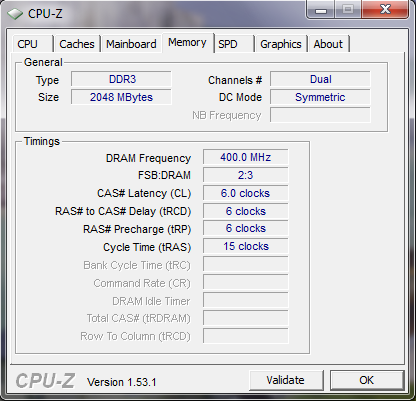
Task: Click the Validate button
Action: 286,380
